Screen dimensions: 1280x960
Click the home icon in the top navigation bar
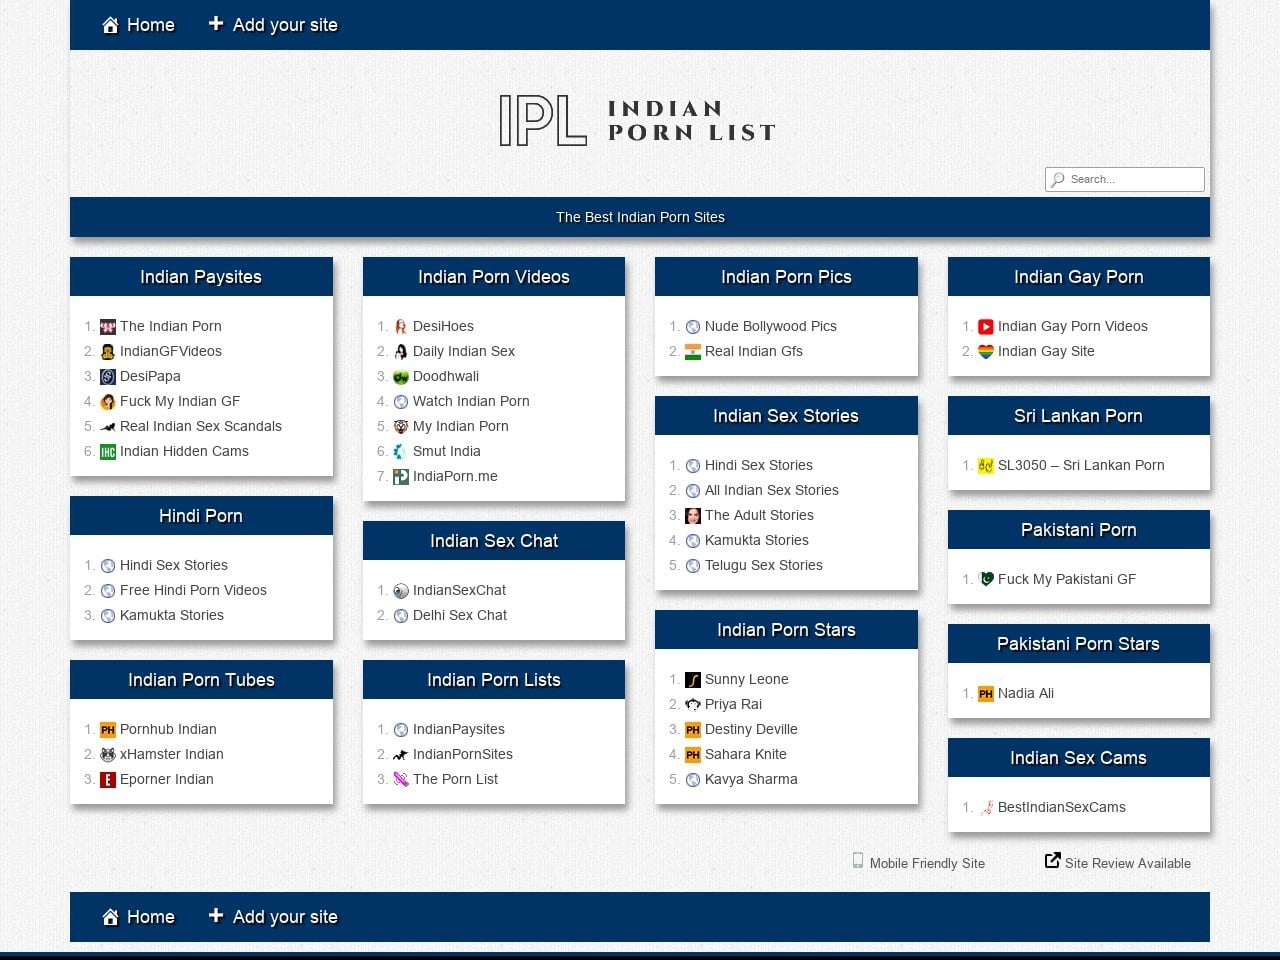(110, 25)
